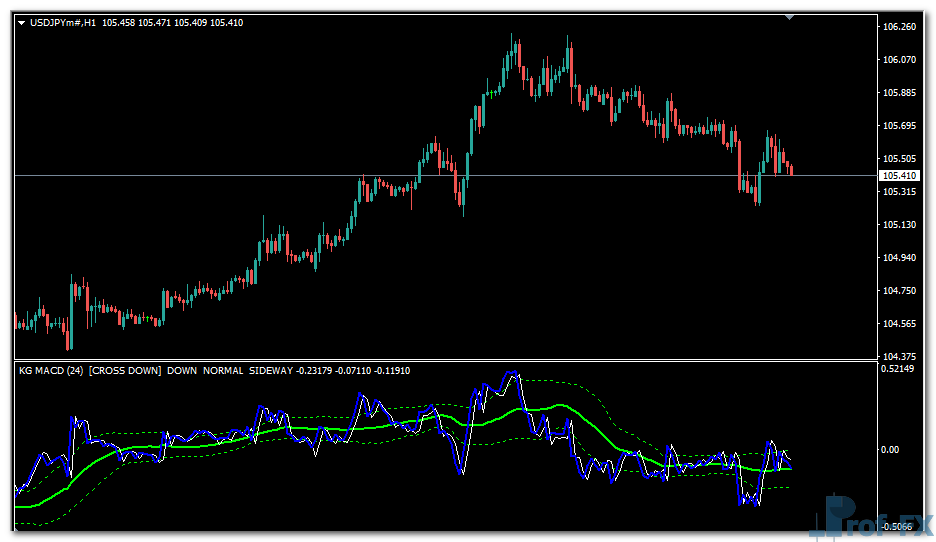Click the 0.00 level on indicator scale
This screenshot has width=936, height=542.
pyautogui.click(x=892, y=450)
